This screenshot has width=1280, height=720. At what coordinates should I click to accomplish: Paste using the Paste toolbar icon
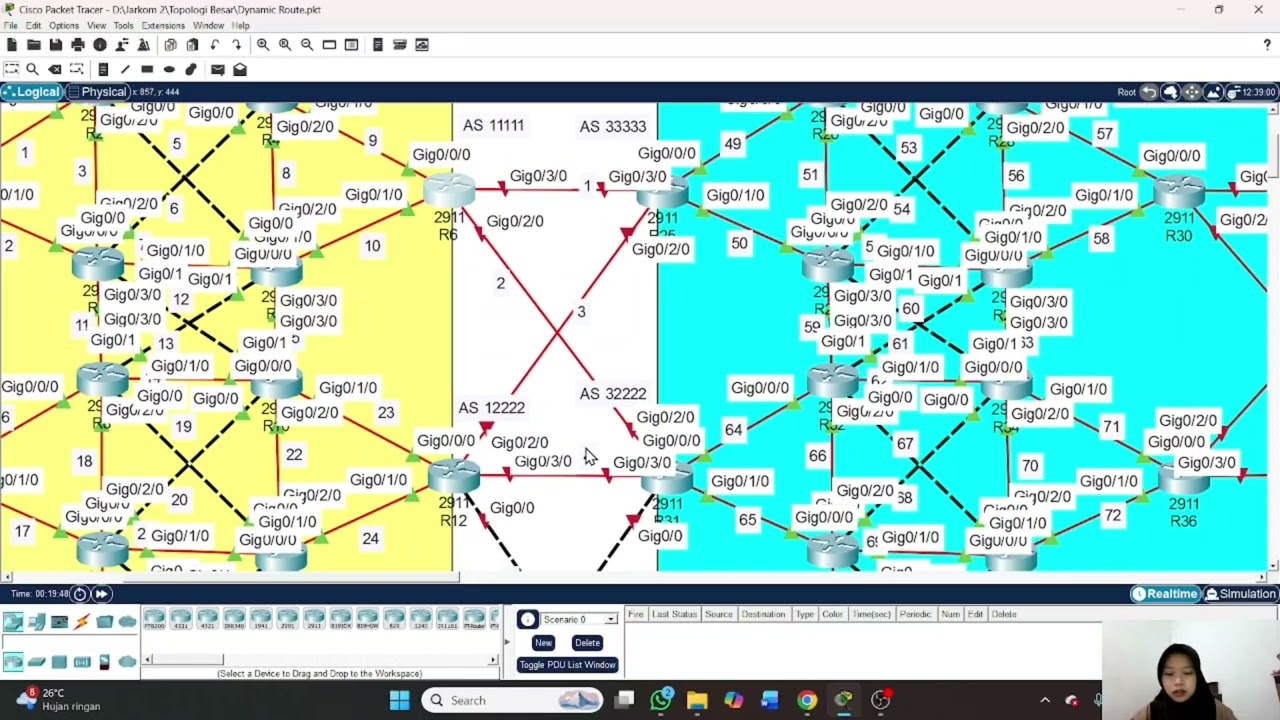[192, 45]
